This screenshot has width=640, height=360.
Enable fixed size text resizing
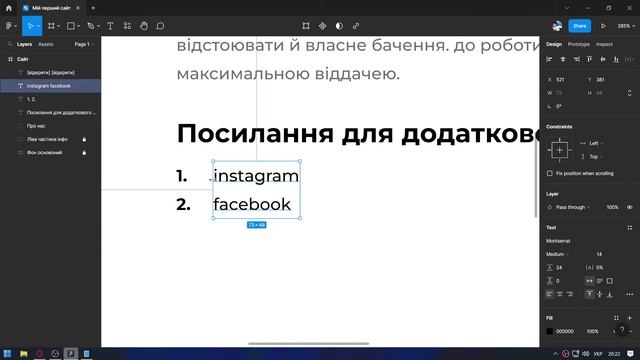610,281
